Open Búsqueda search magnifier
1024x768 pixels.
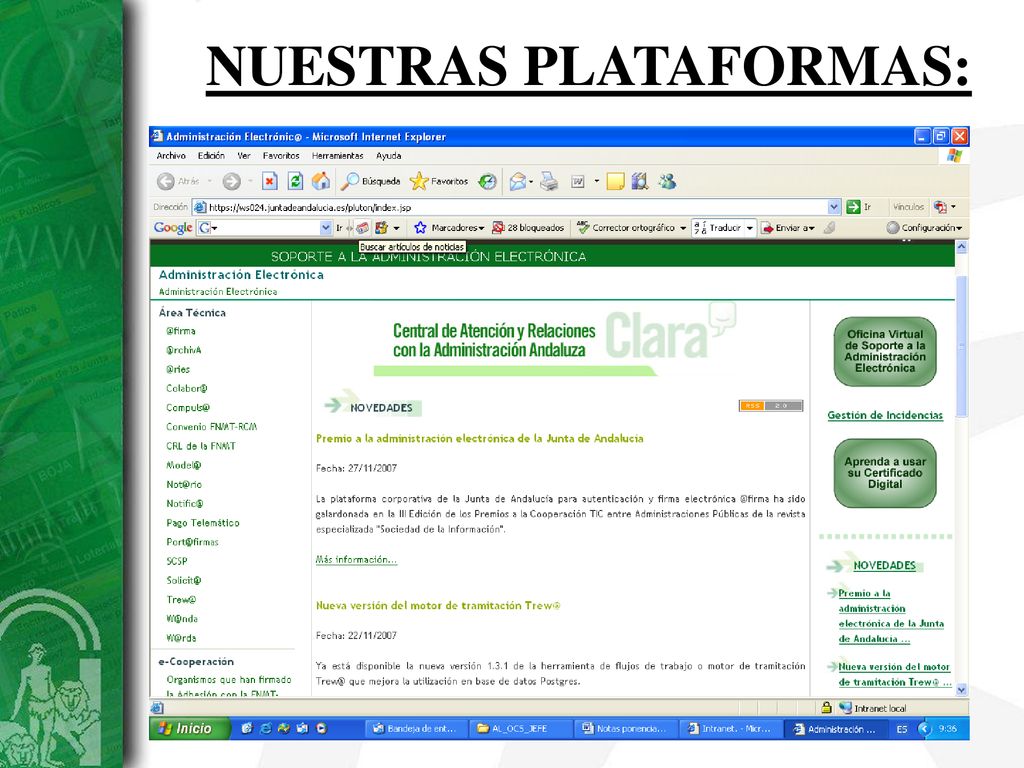pos(371,181)
